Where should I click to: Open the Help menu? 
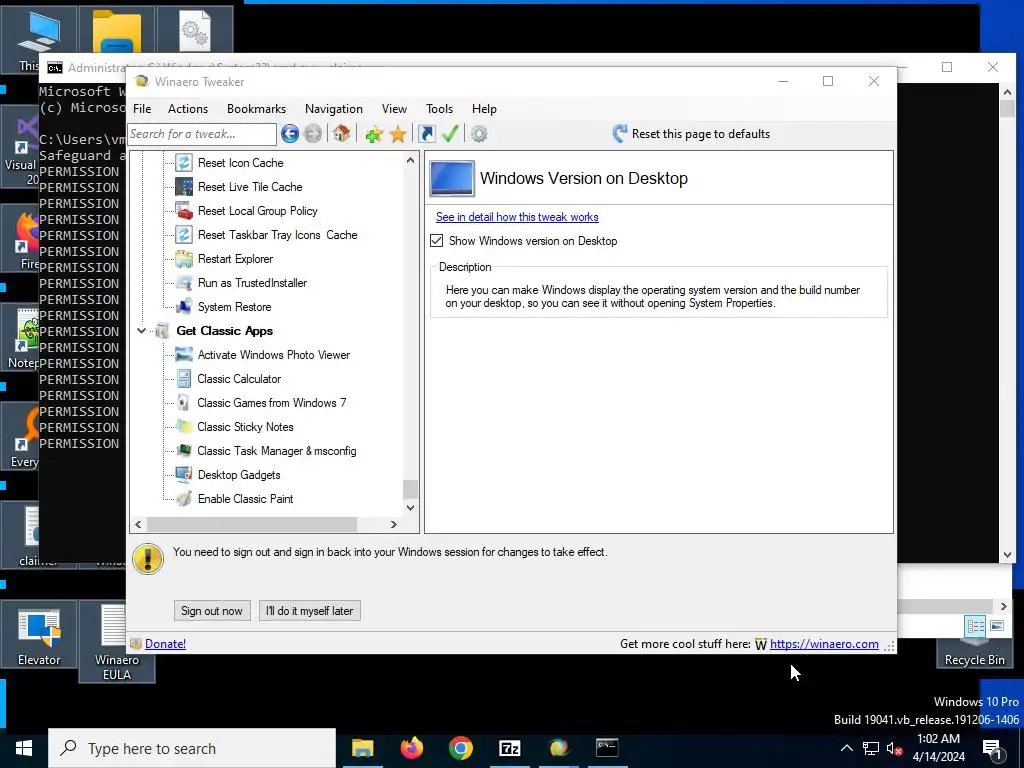485,109
